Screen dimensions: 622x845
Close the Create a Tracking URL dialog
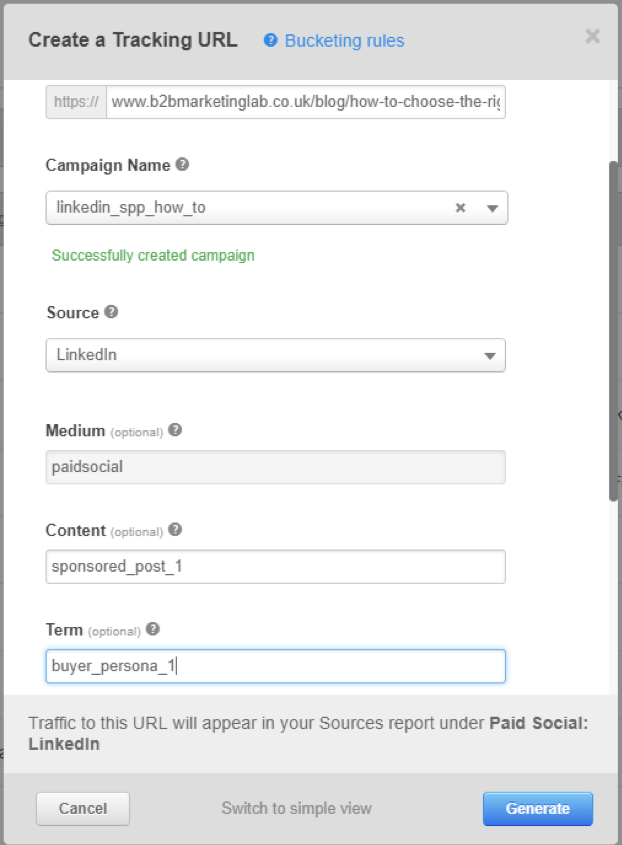592,36
